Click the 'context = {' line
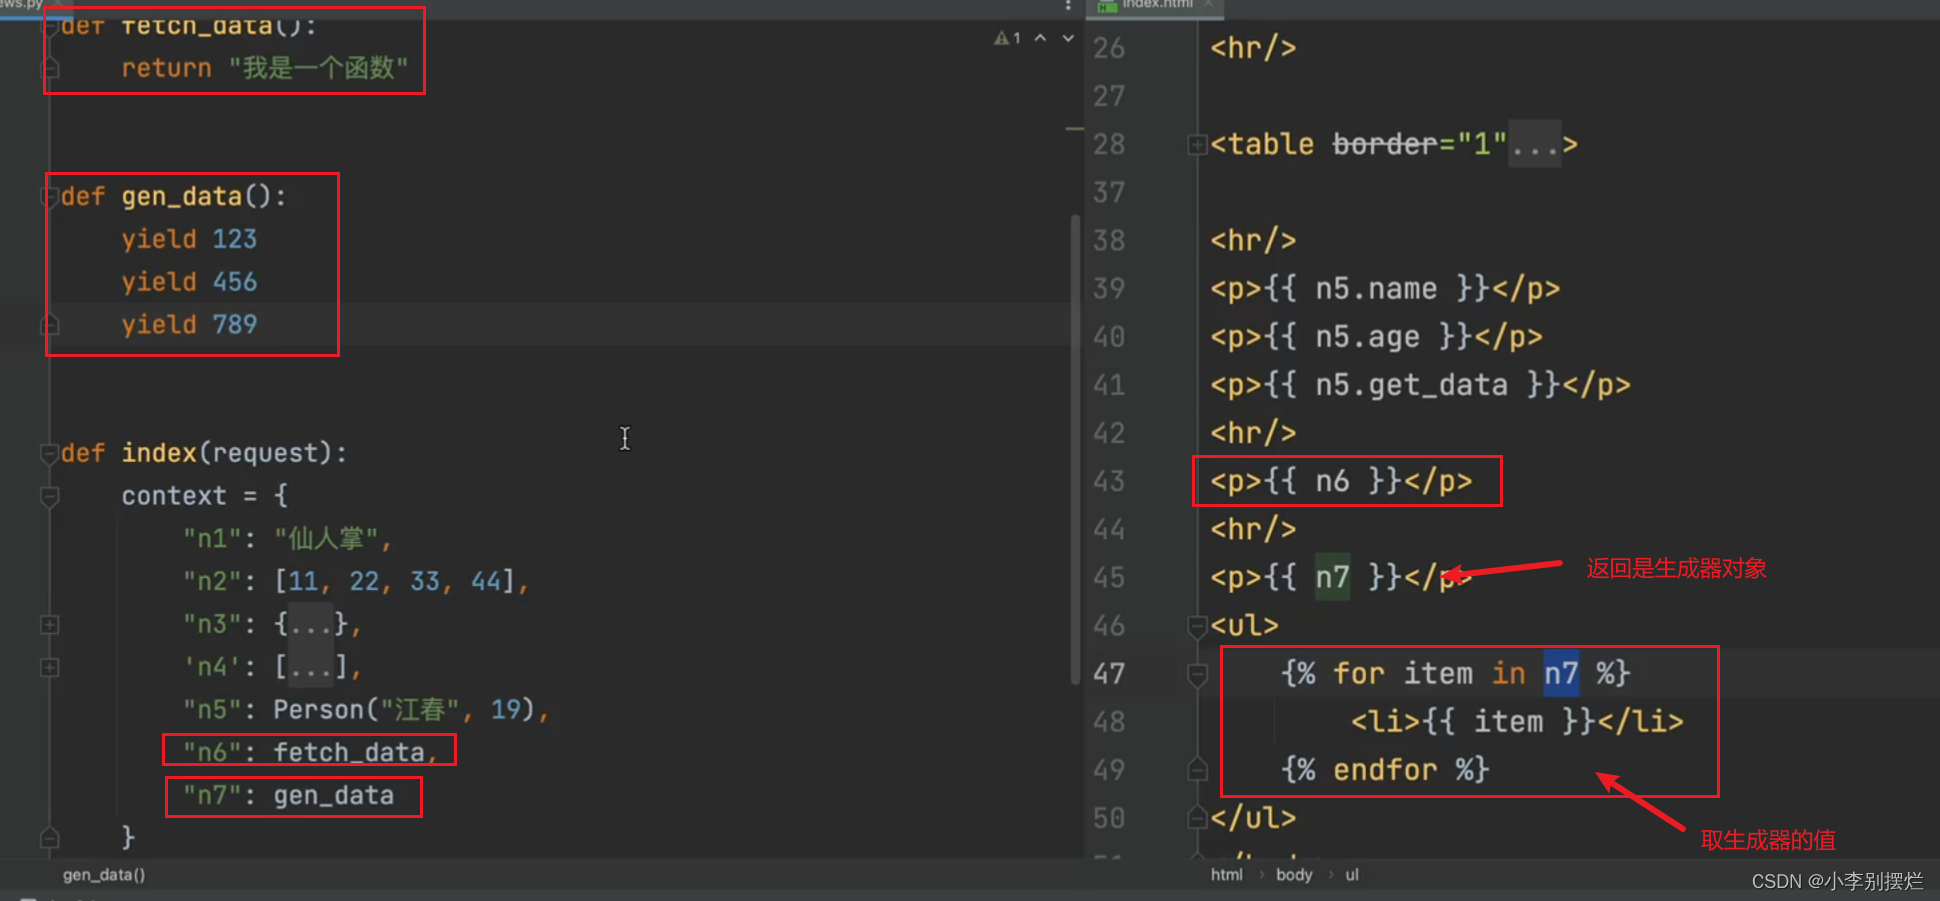The image size is (1940, 901). click(x=205, y=496)
